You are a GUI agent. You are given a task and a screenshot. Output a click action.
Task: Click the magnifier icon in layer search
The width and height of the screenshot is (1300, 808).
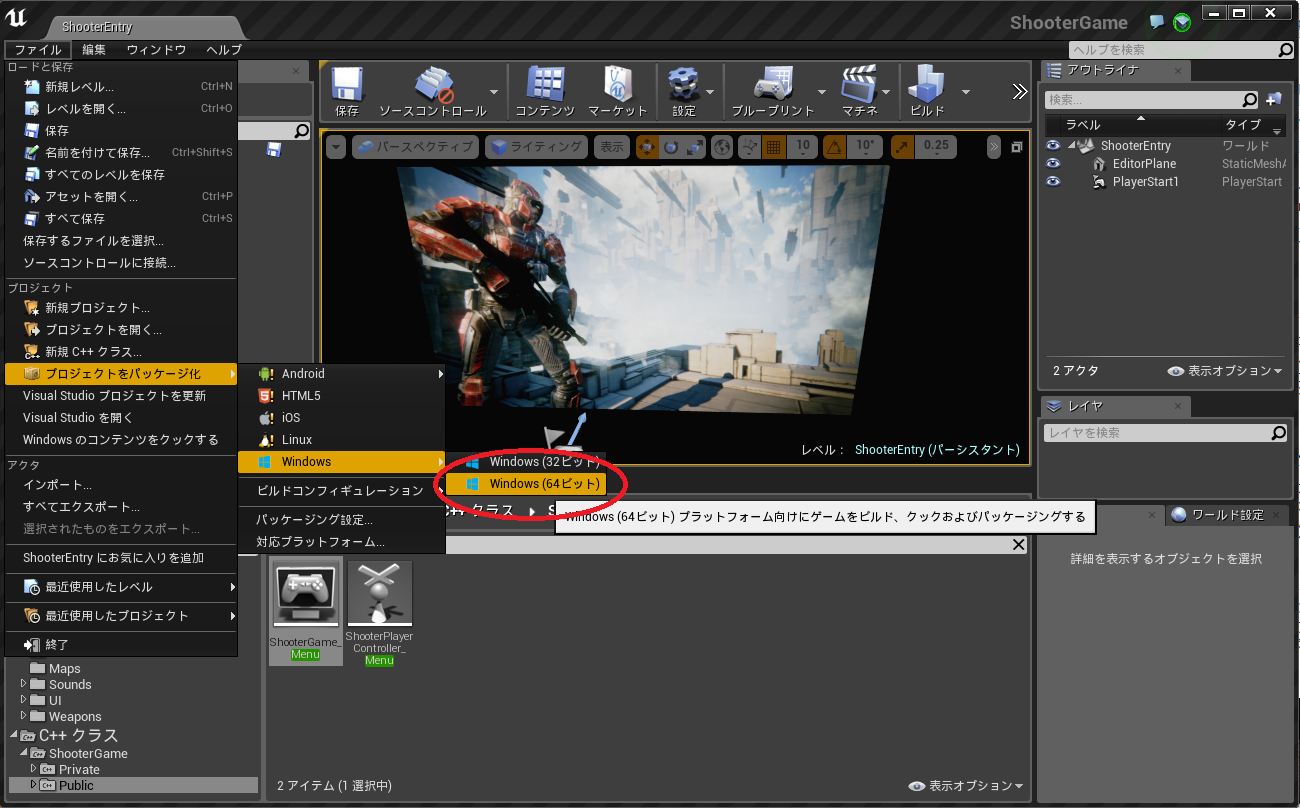coord(1278,433)
